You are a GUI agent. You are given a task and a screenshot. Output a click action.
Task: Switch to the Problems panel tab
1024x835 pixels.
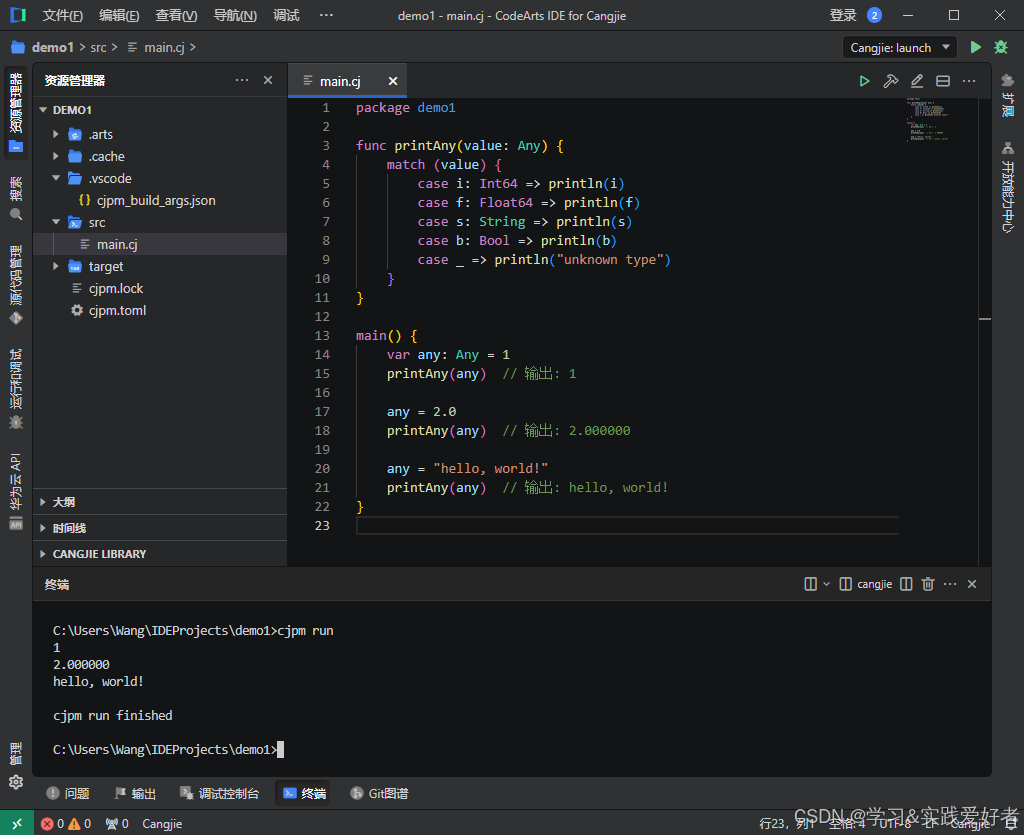tap(68, 793)
